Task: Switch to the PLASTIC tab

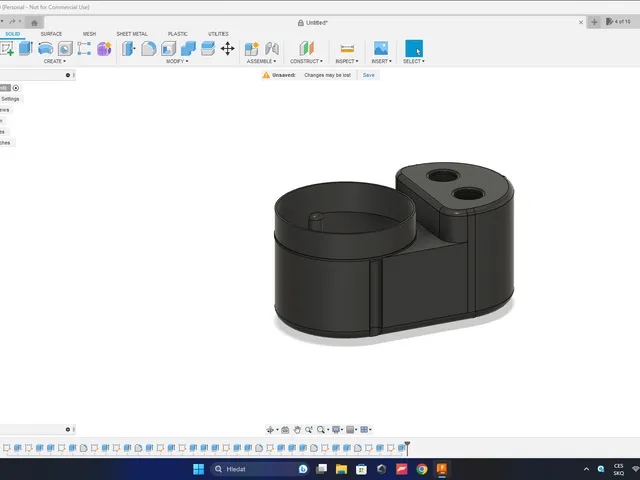Action: coord(178,34)
